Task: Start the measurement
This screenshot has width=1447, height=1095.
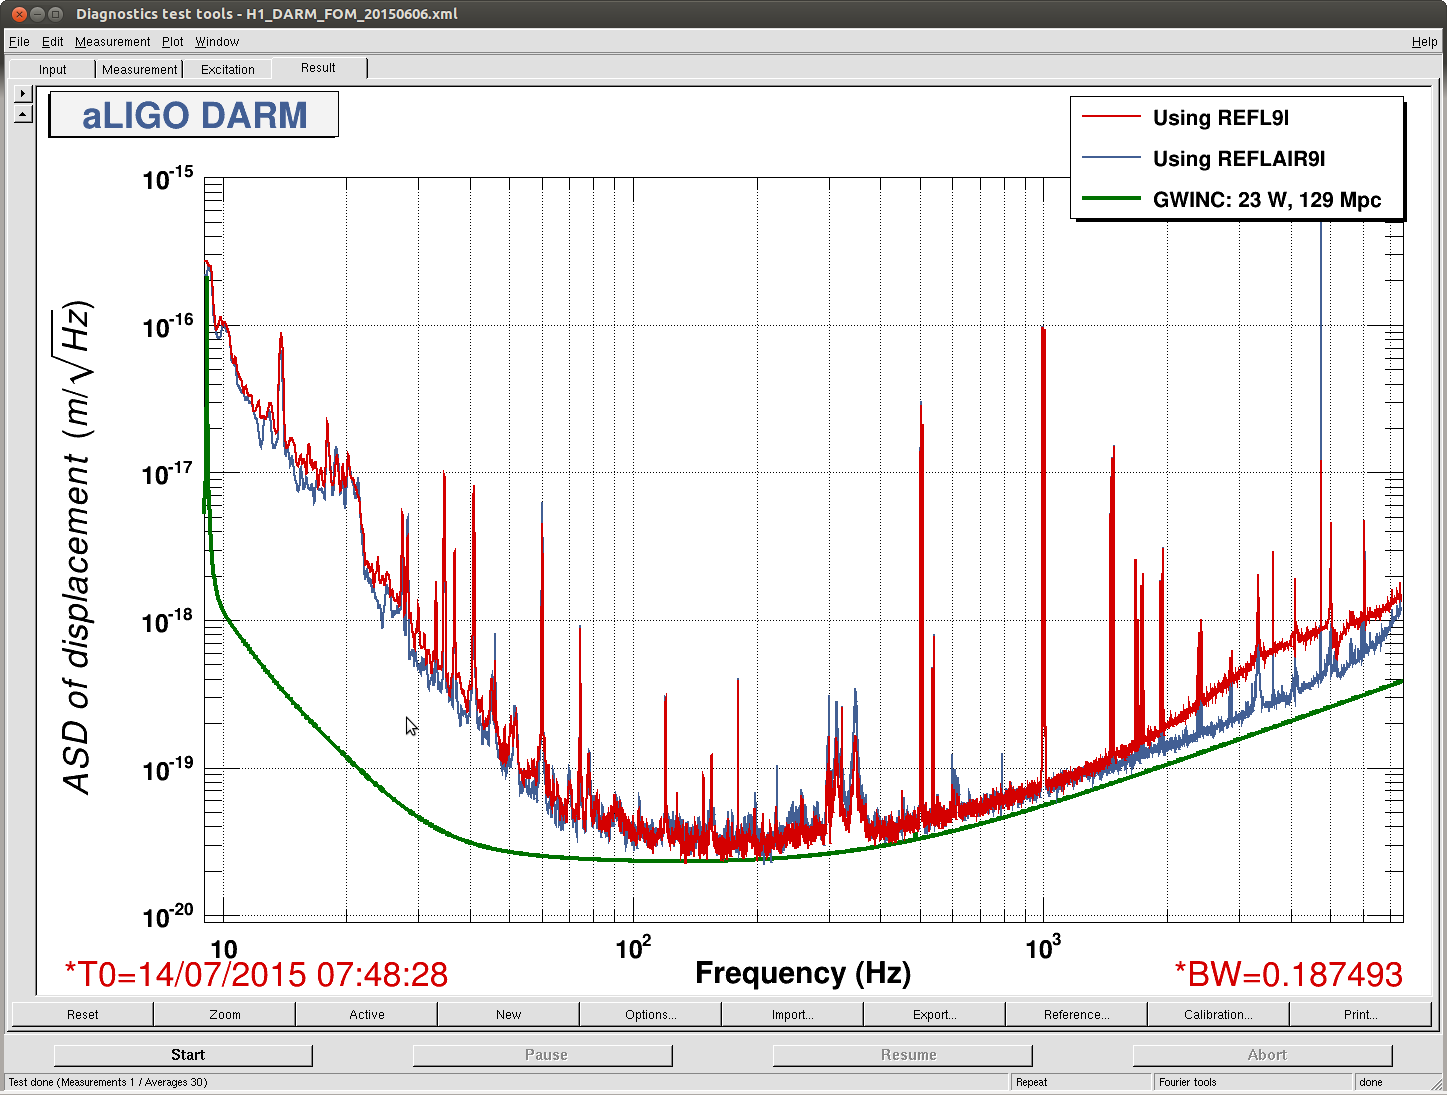Action: click(x=183, y=1055)
